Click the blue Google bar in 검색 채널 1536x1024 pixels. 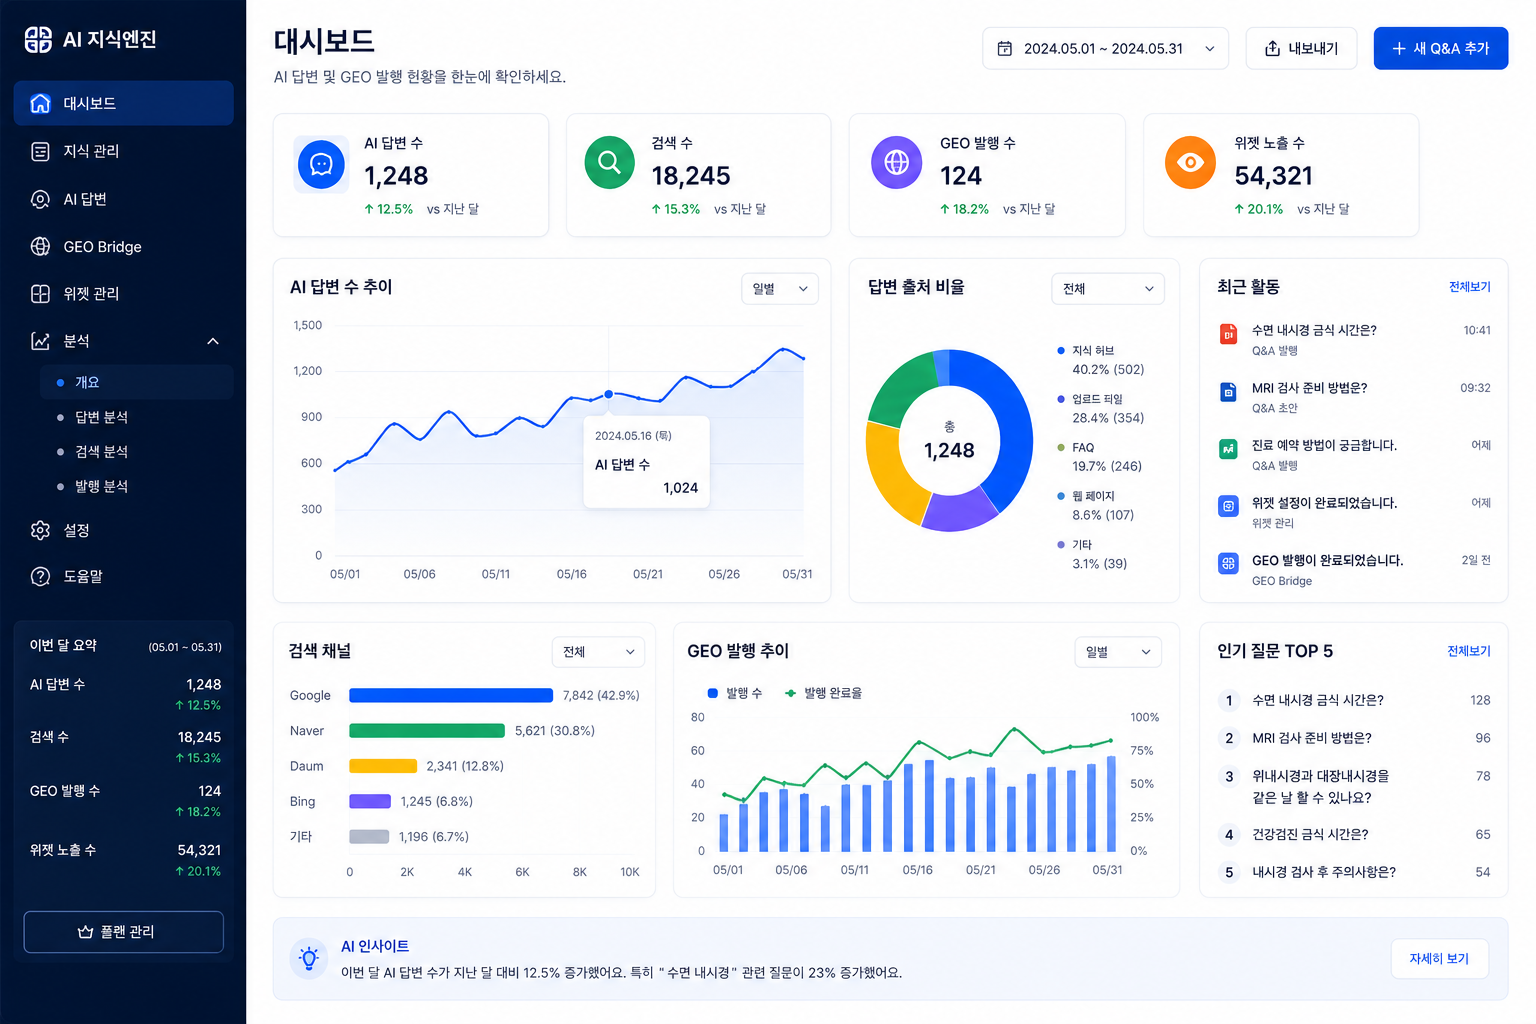(x=451, y=695)
